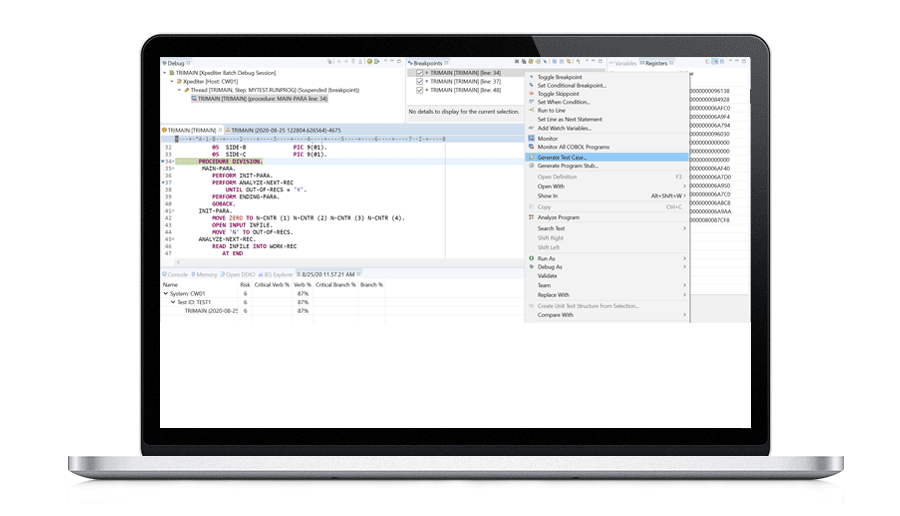This screenshot has width=900, height=516.
Task: Toggle checkbox for TRIMAIN line 34 breakpoint
Action: [419, 73]
